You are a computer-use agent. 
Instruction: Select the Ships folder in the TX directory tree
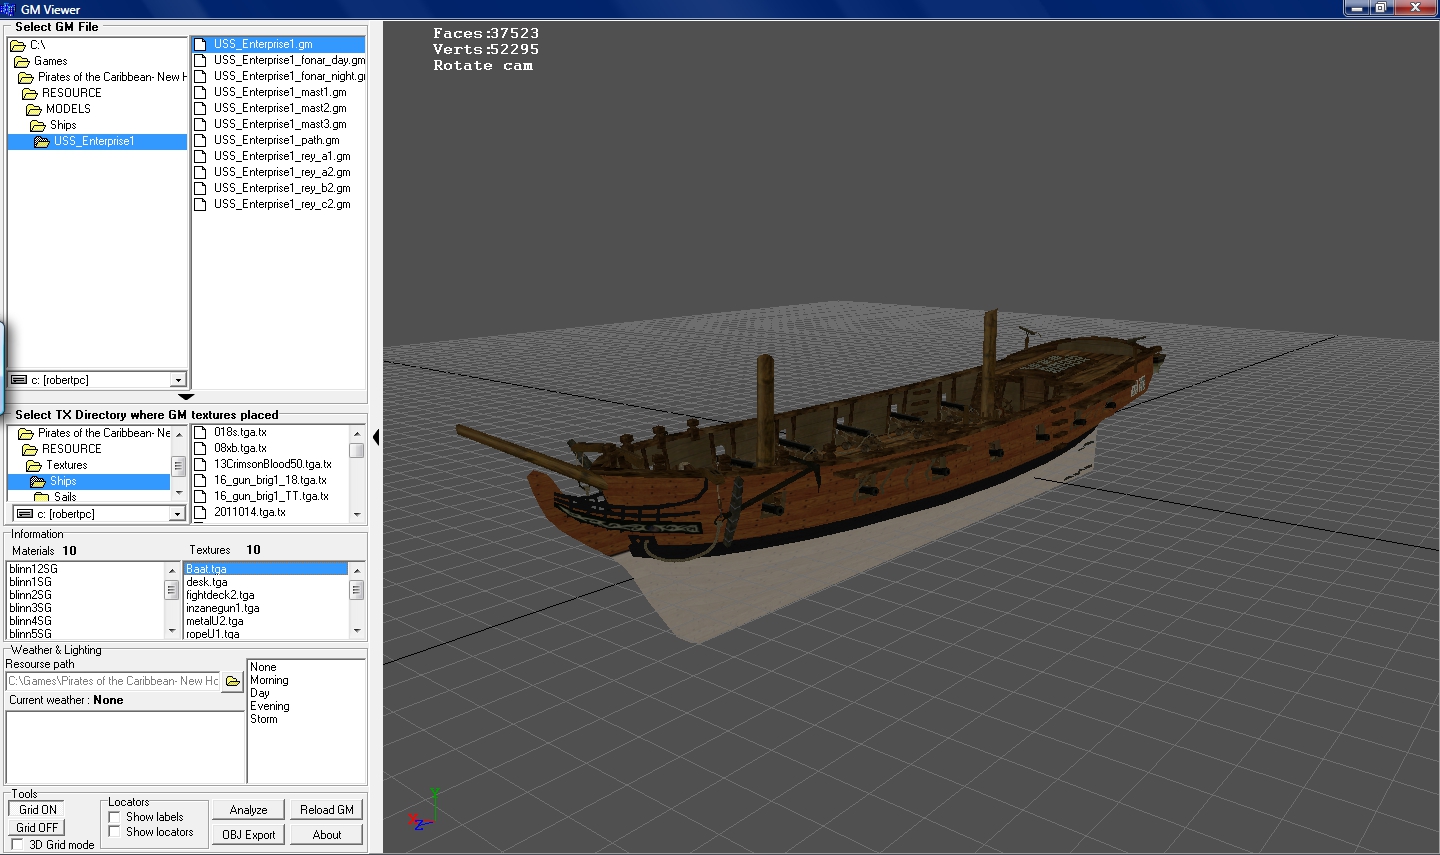pyautogui.click(x=63, y=481)
